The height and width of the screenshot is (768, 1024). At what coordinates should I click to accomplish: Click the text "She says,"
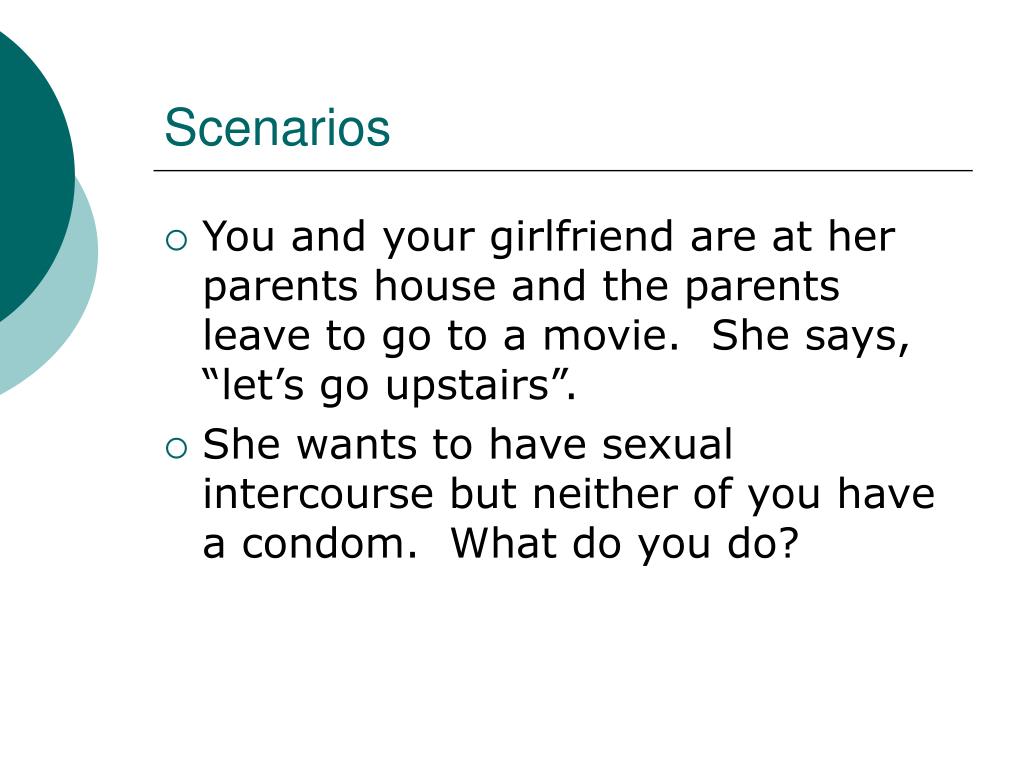pyautogui.click(x=810, y=337)
